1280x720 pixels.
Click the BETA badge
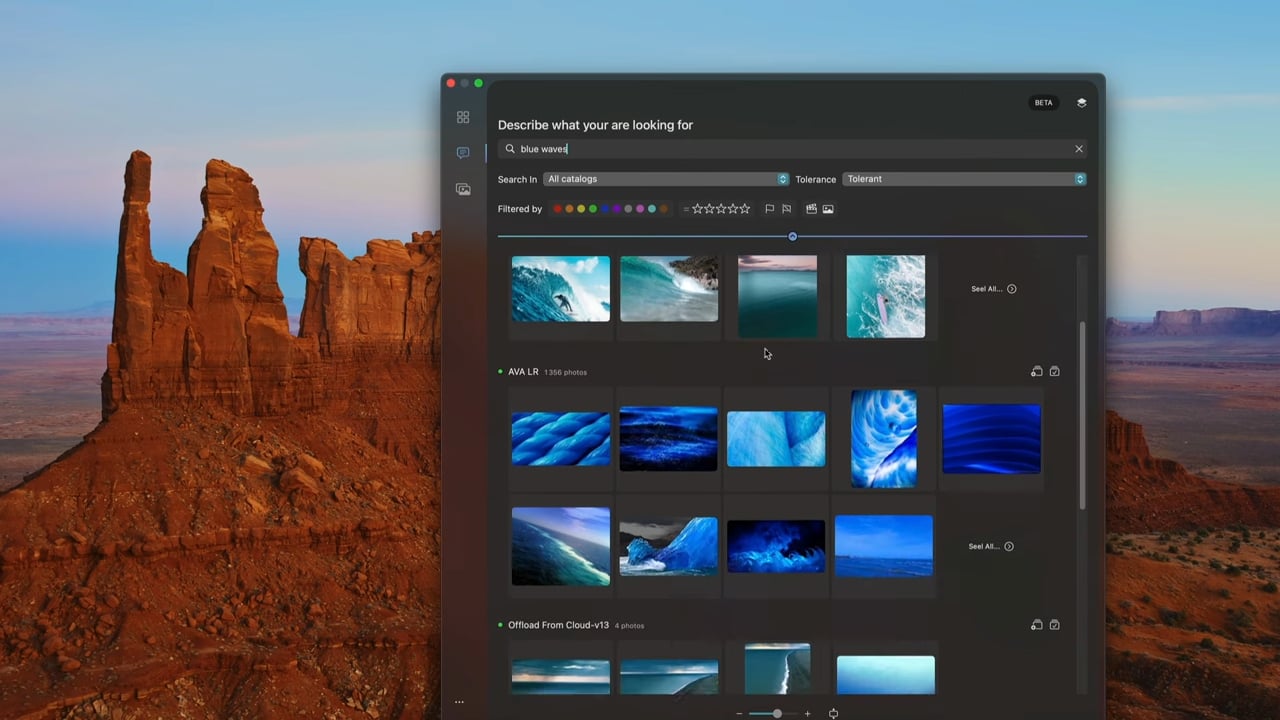(x=1043, y=102)
